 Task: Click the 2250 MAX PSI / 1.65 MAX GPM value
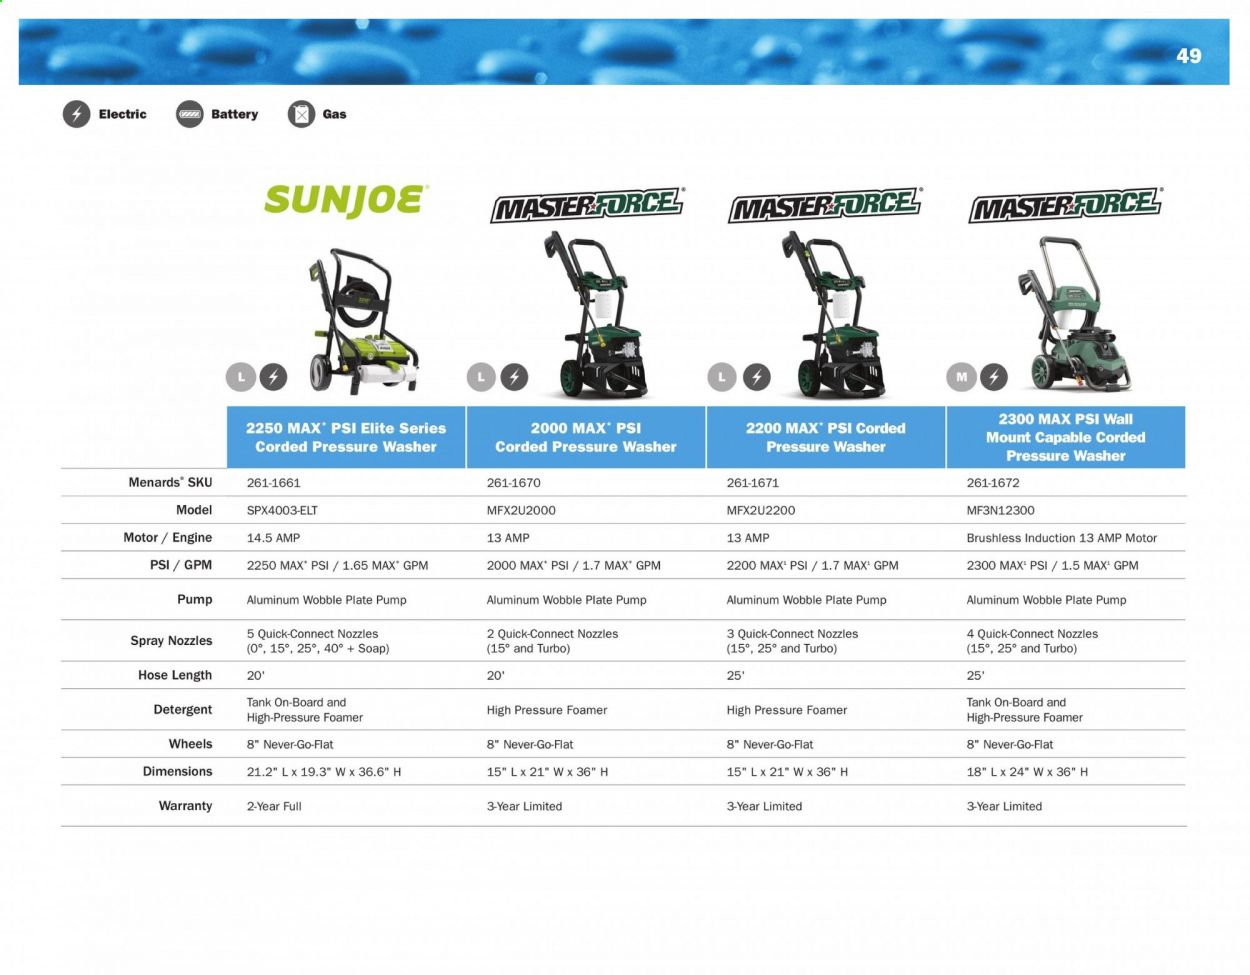[x=337, y=566]
